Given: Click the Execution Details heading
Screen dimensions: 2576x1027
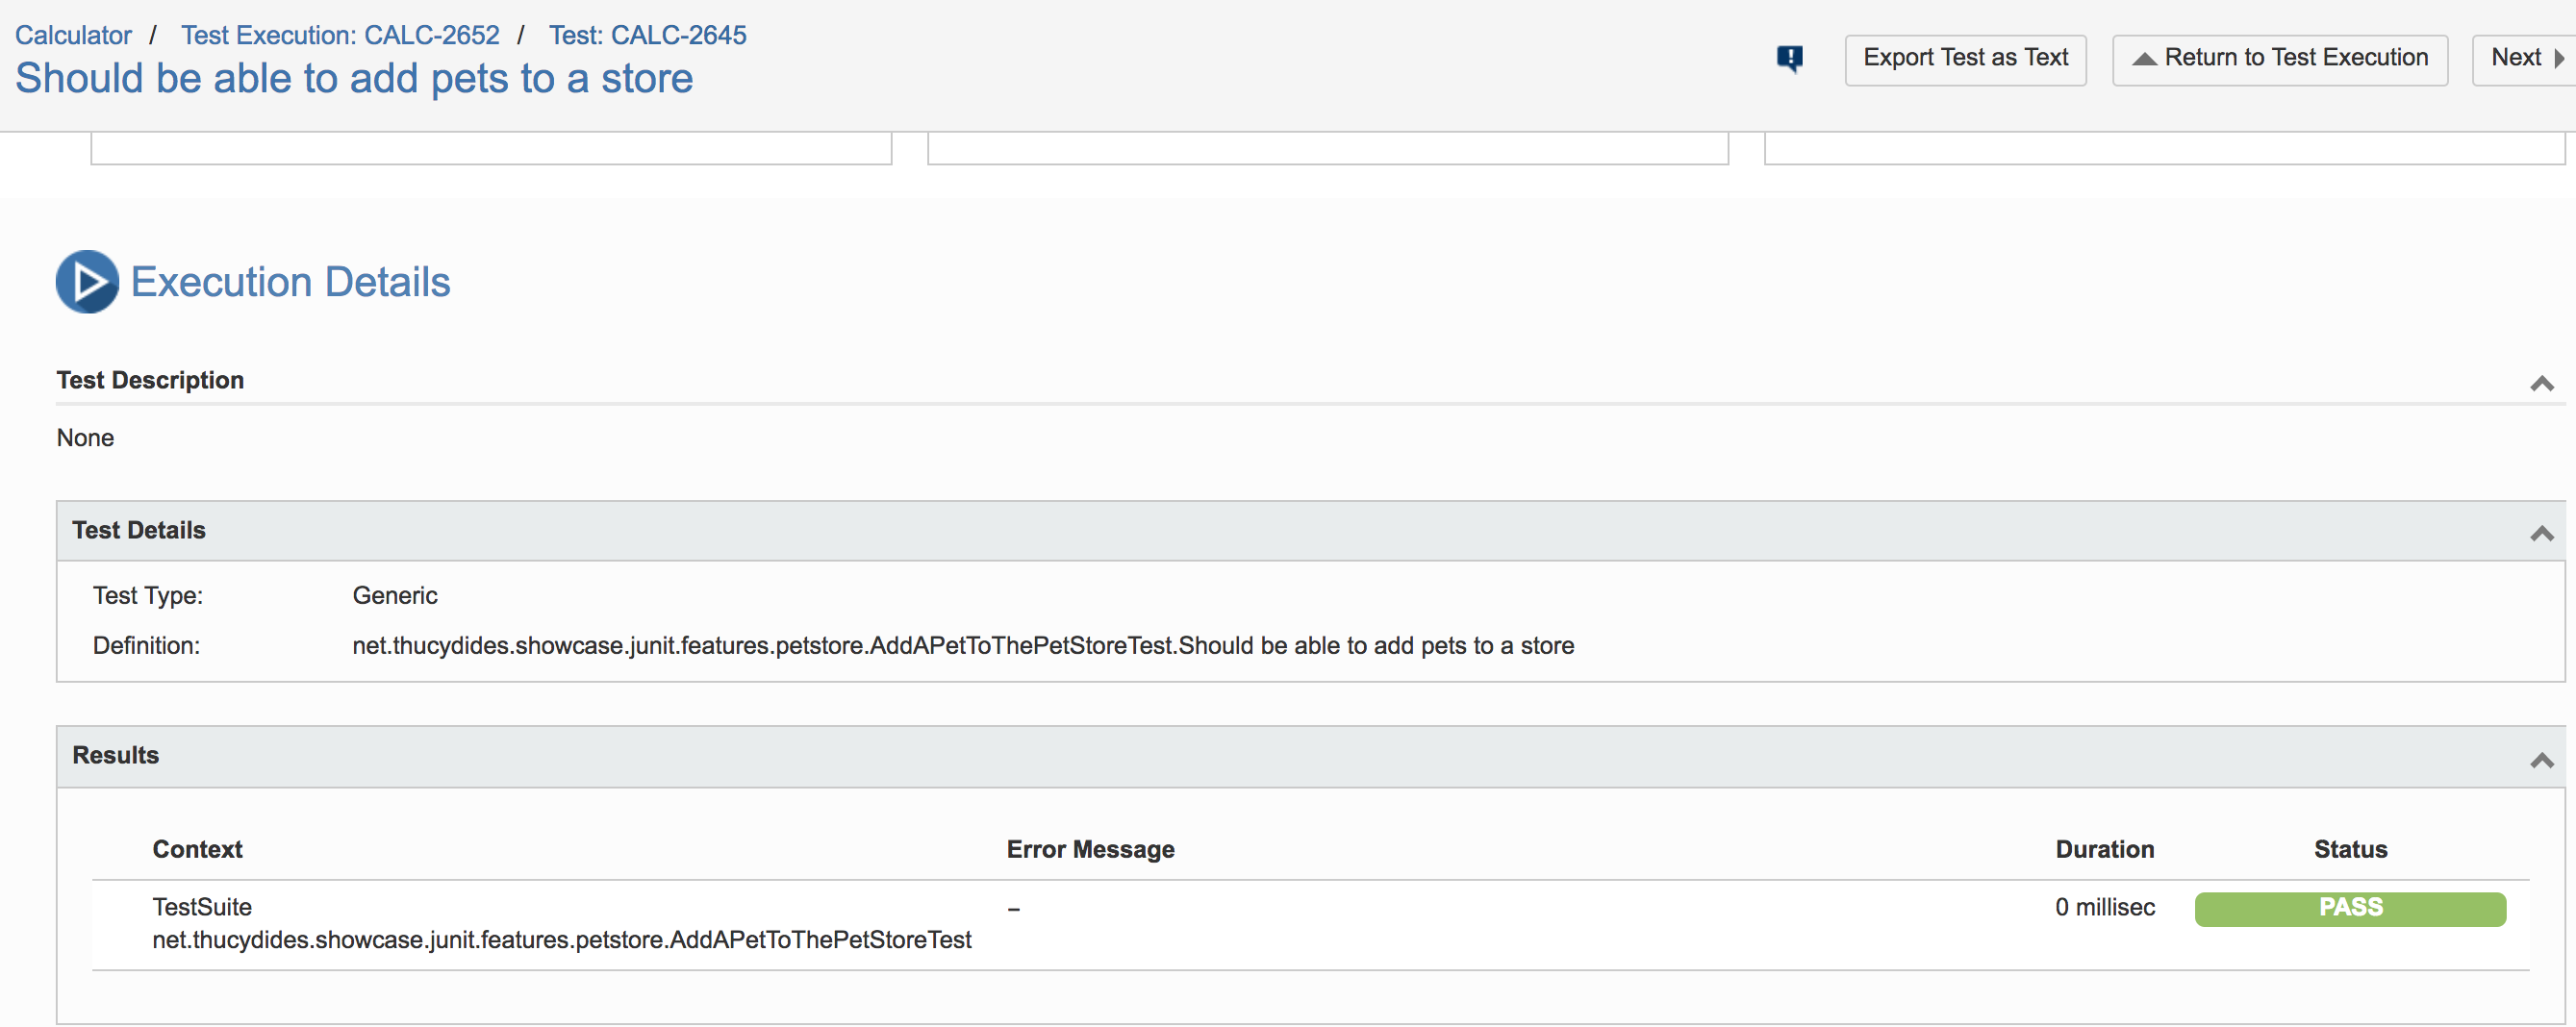Looking at the screenshot, I should coord(290,282).
